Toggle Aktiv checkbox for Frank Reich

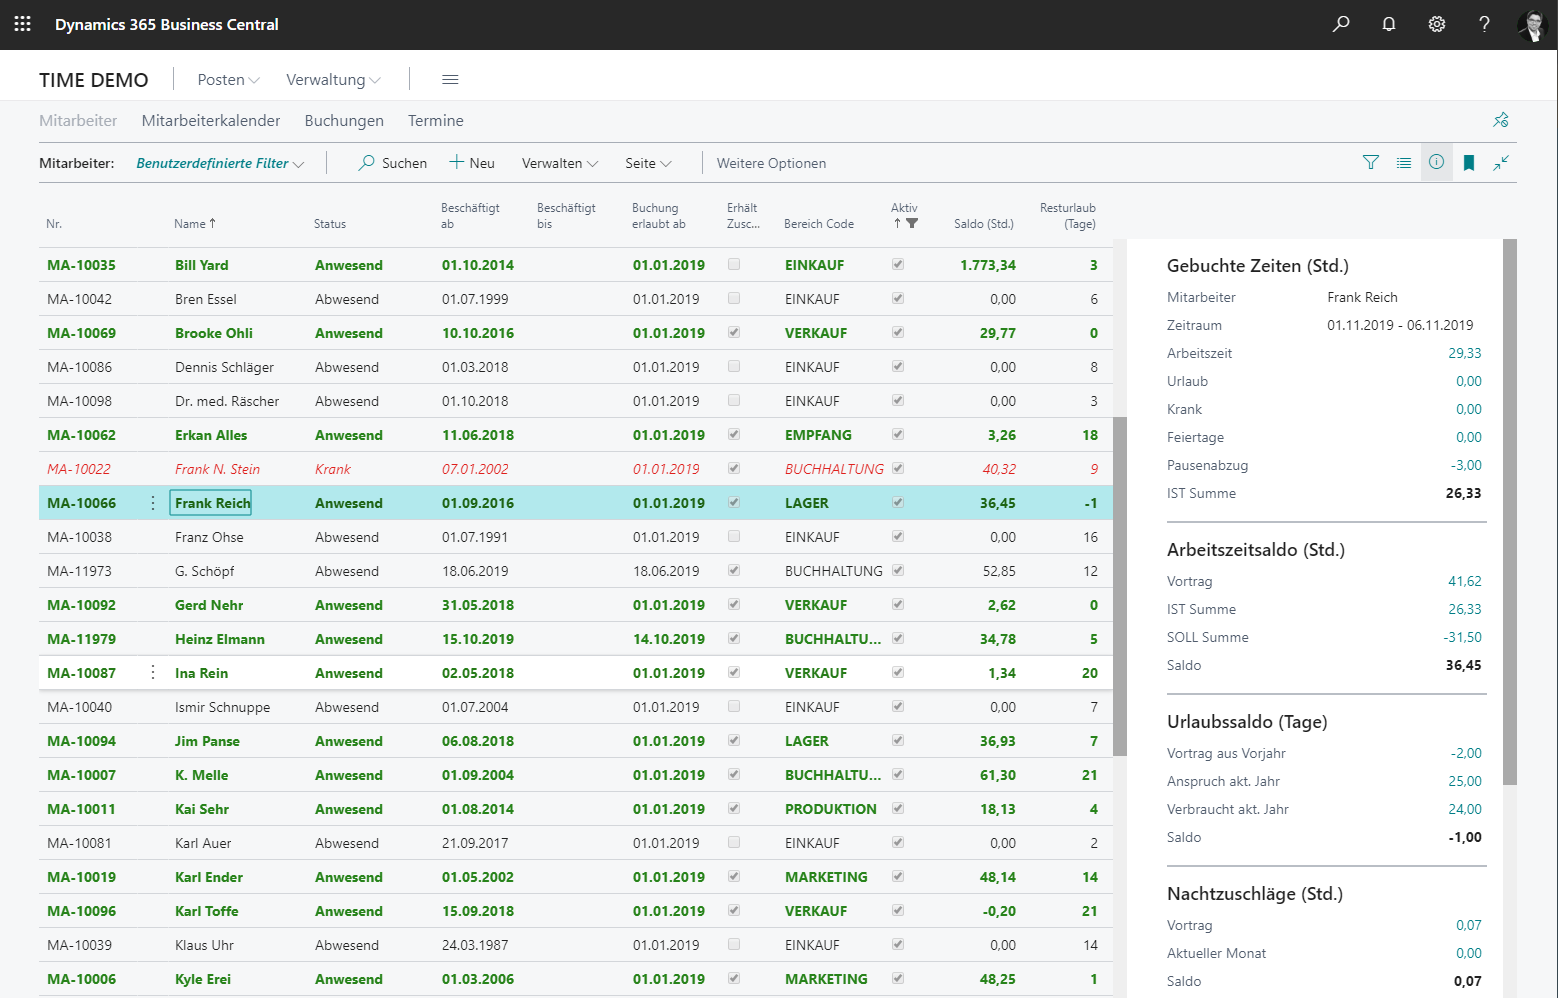pos(898,503)
